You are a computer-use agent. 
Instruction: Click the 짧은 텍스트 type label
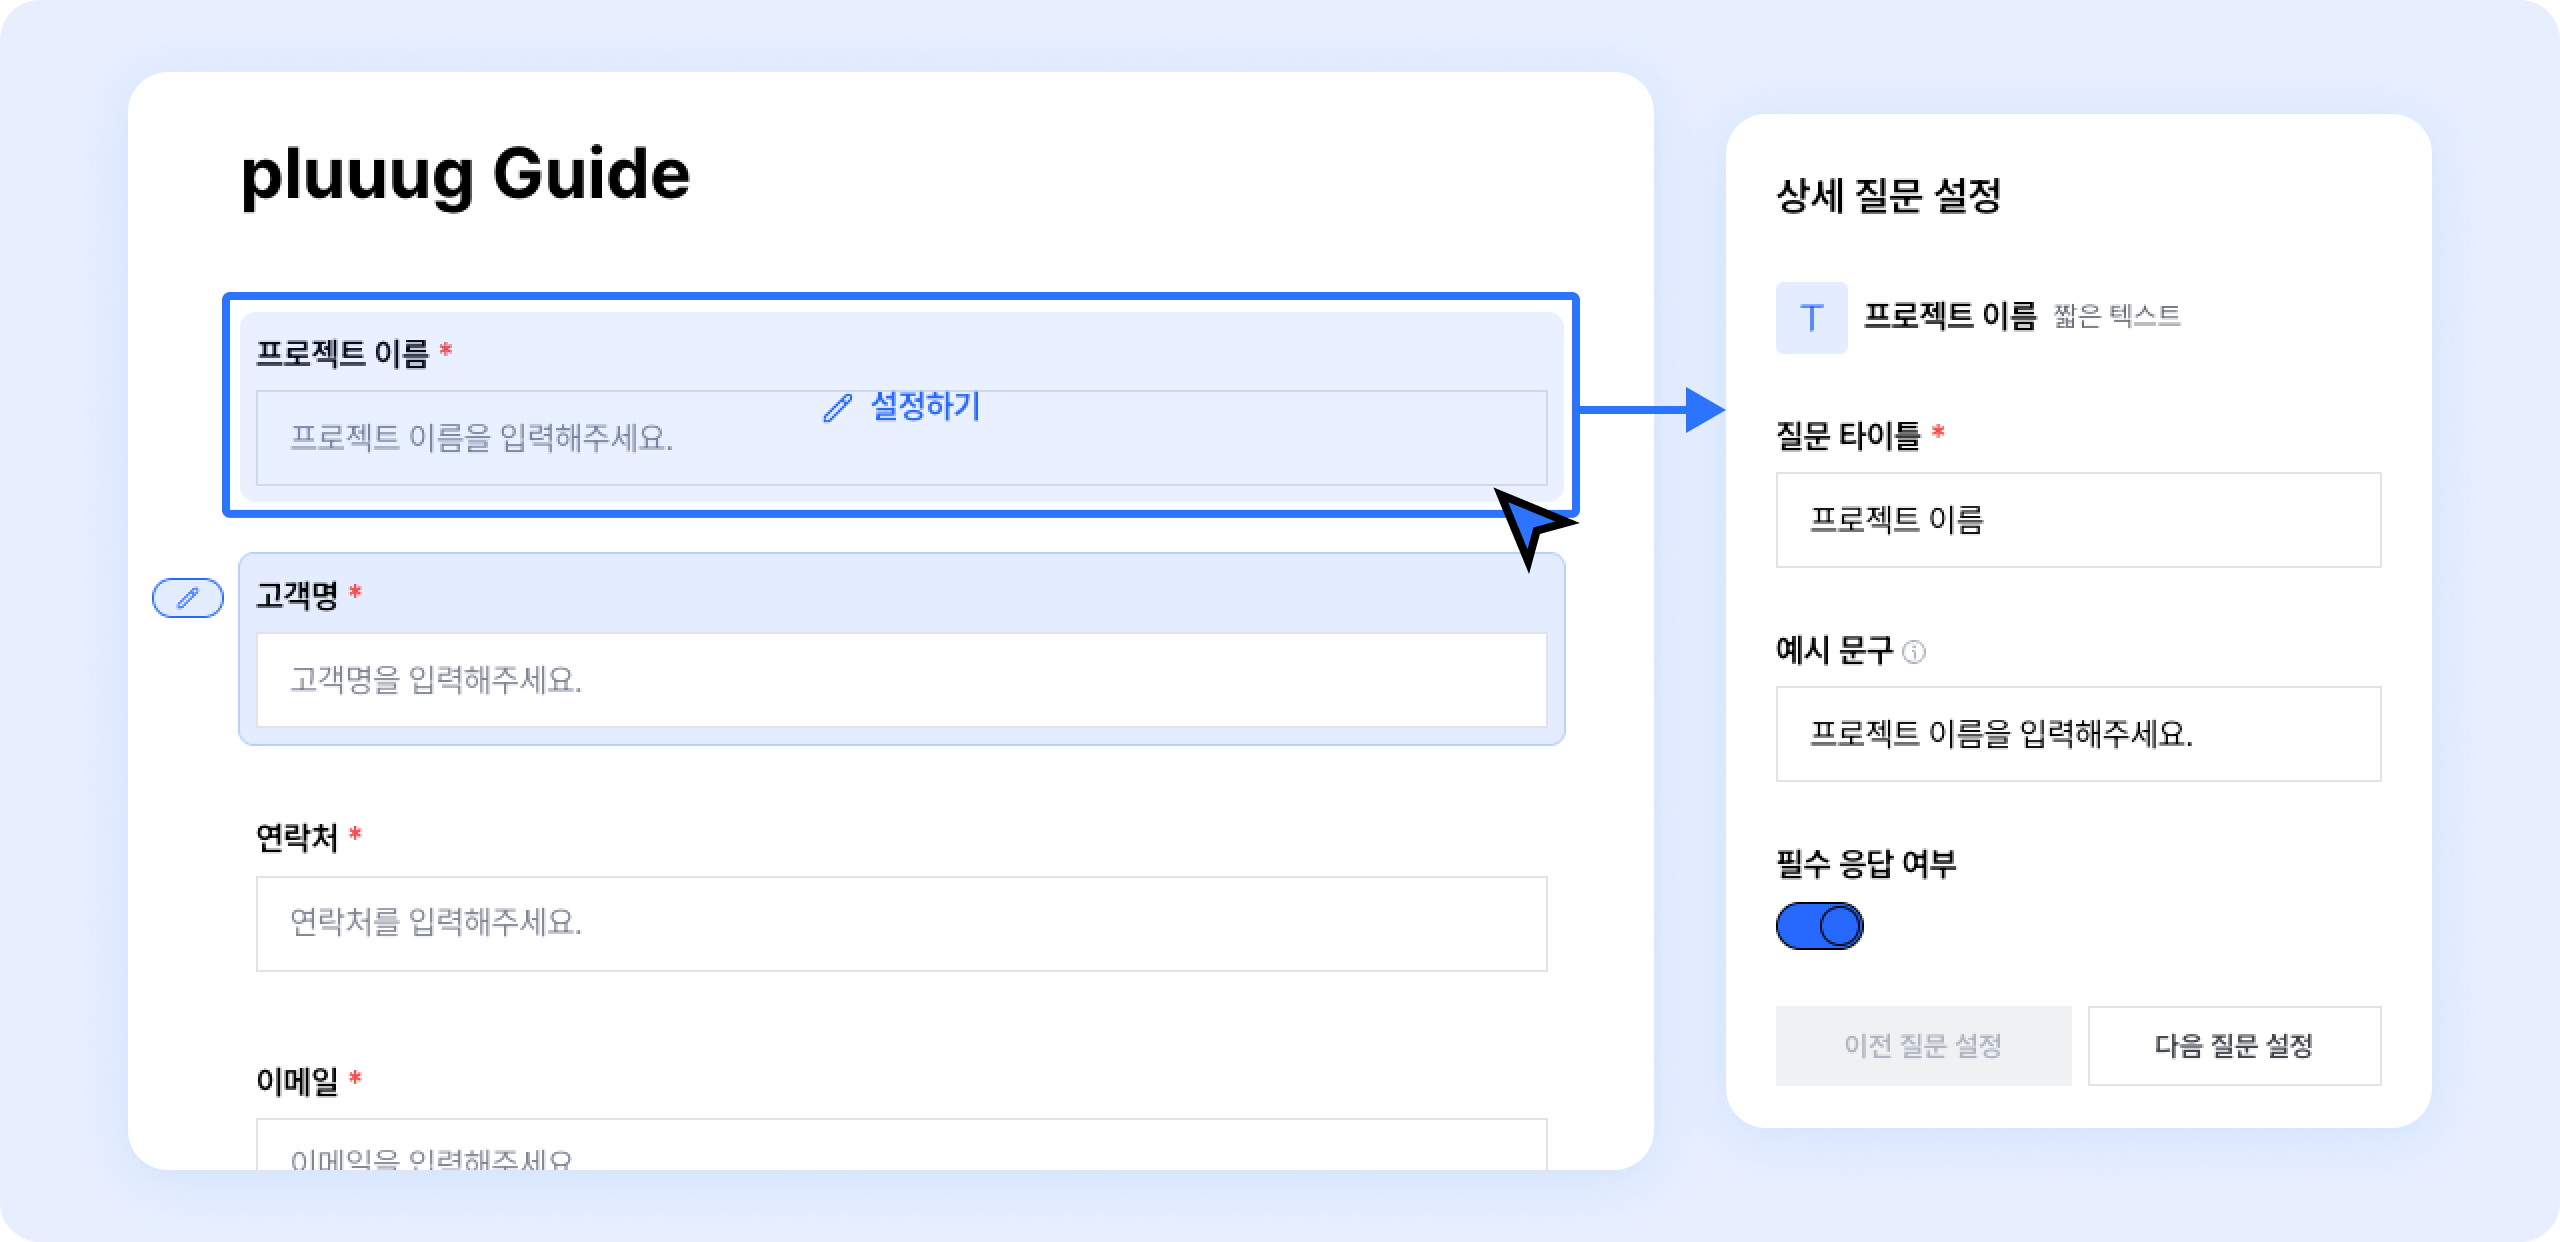click(2116, 316)
